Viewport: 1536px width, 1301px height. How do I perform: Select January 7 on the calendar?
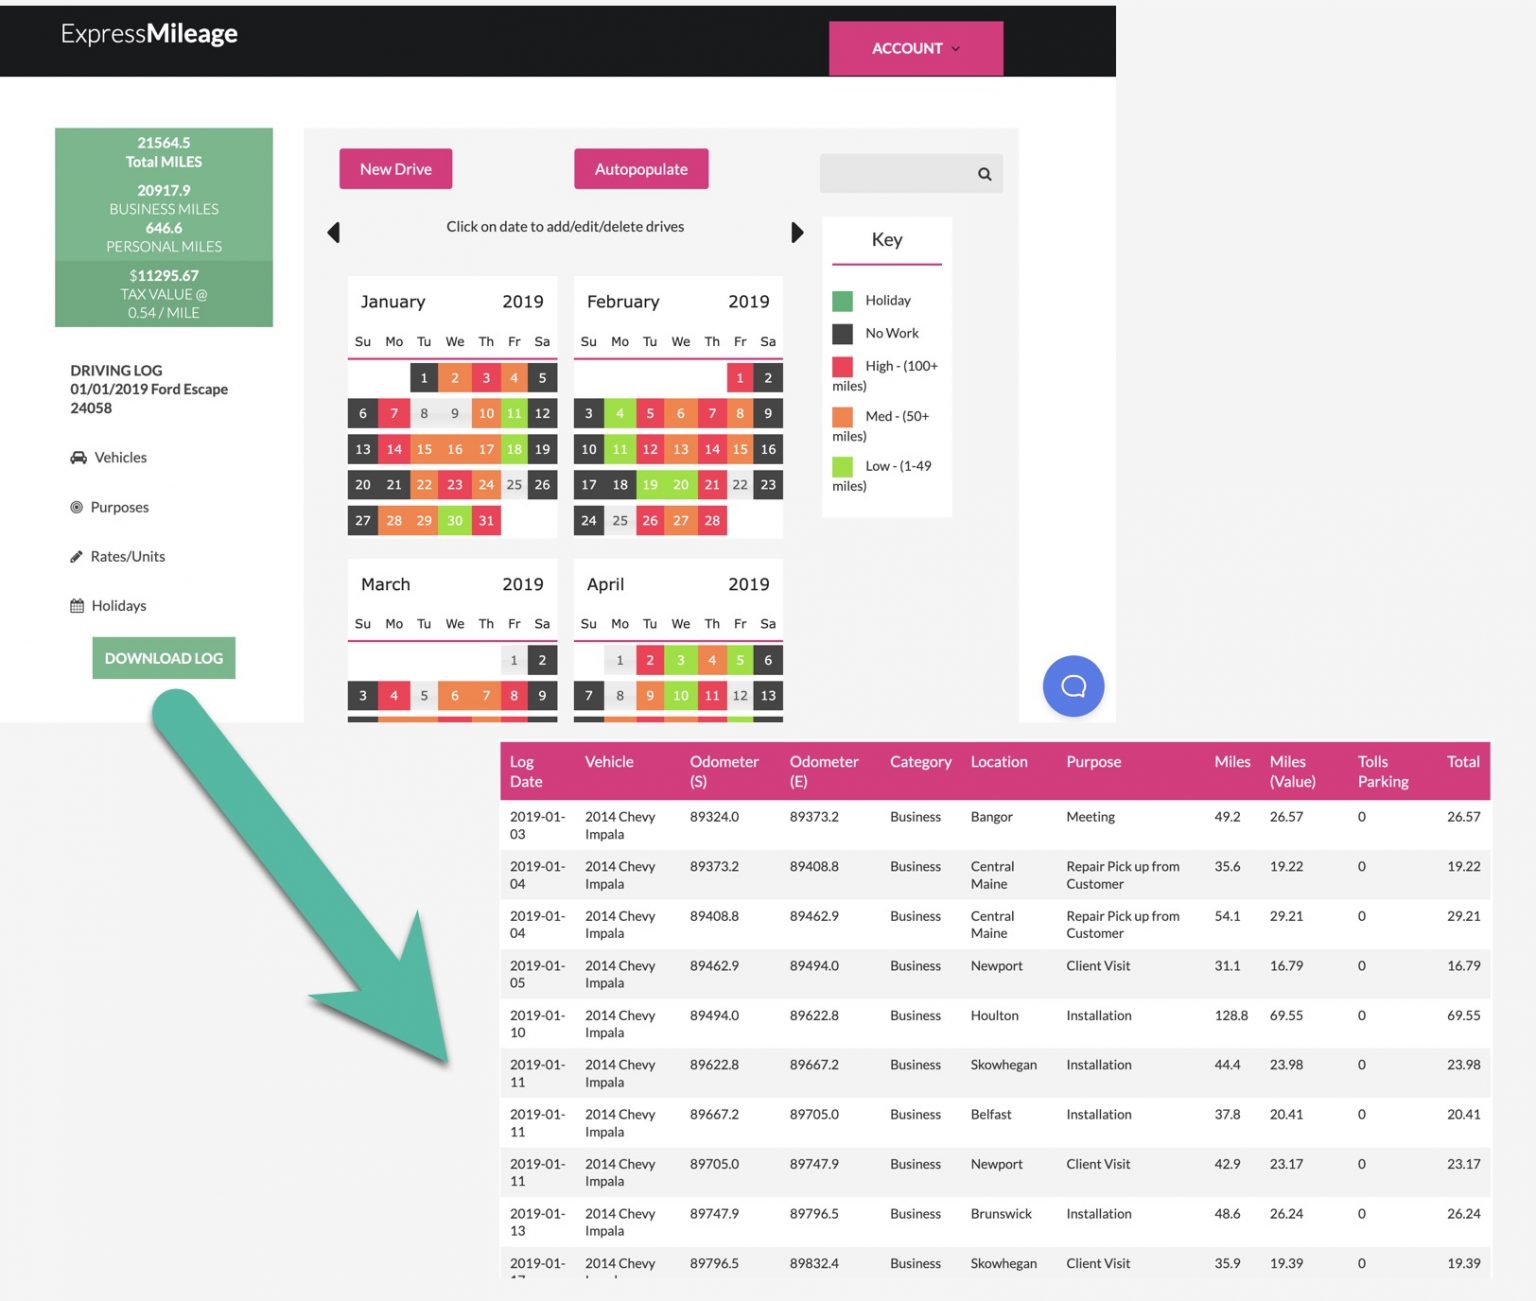point(394,413)
